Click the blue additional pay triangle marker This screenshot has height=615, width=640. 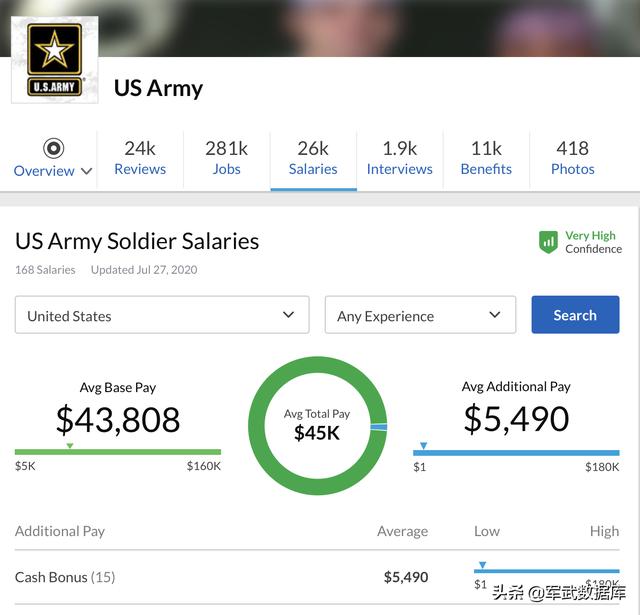click(x=424, y=446)
